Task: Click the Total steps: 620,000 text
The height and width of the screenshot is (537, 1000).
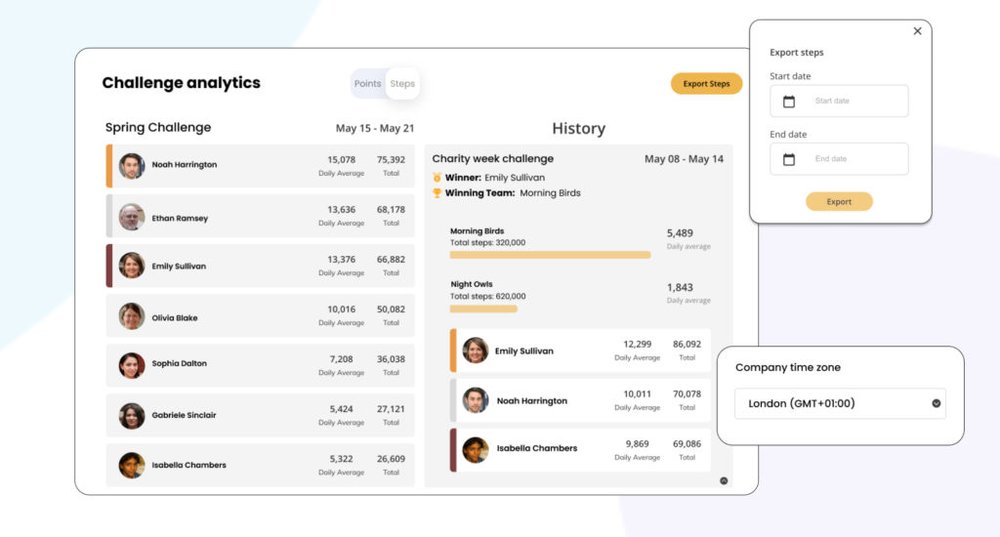Action: coord(488,296)
